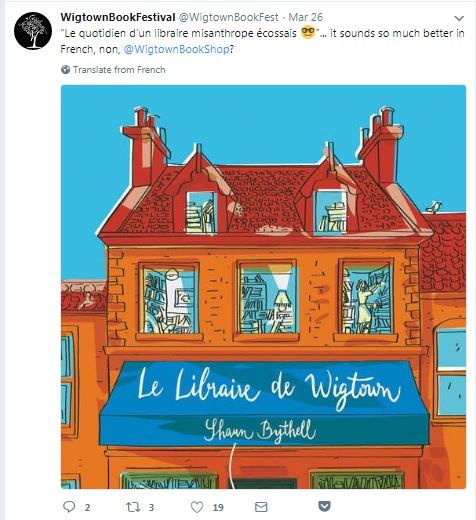
Task: Enlarge the Le Libraire de Wigtown cover image
Action: (263, 287)
